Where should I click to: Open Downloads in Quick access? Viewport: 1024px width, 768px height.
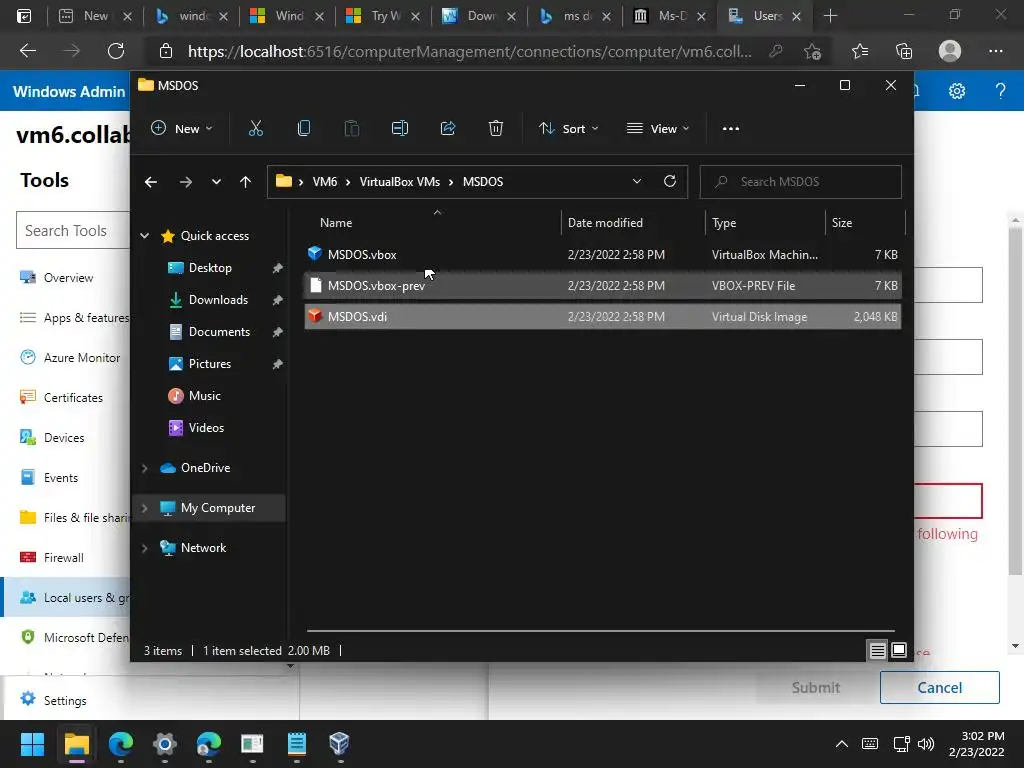pos(218,300)
